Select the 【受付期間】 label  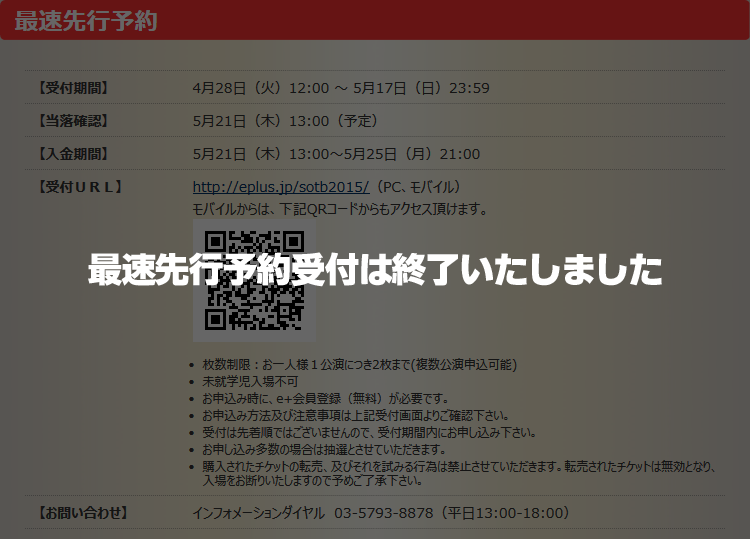73,88
